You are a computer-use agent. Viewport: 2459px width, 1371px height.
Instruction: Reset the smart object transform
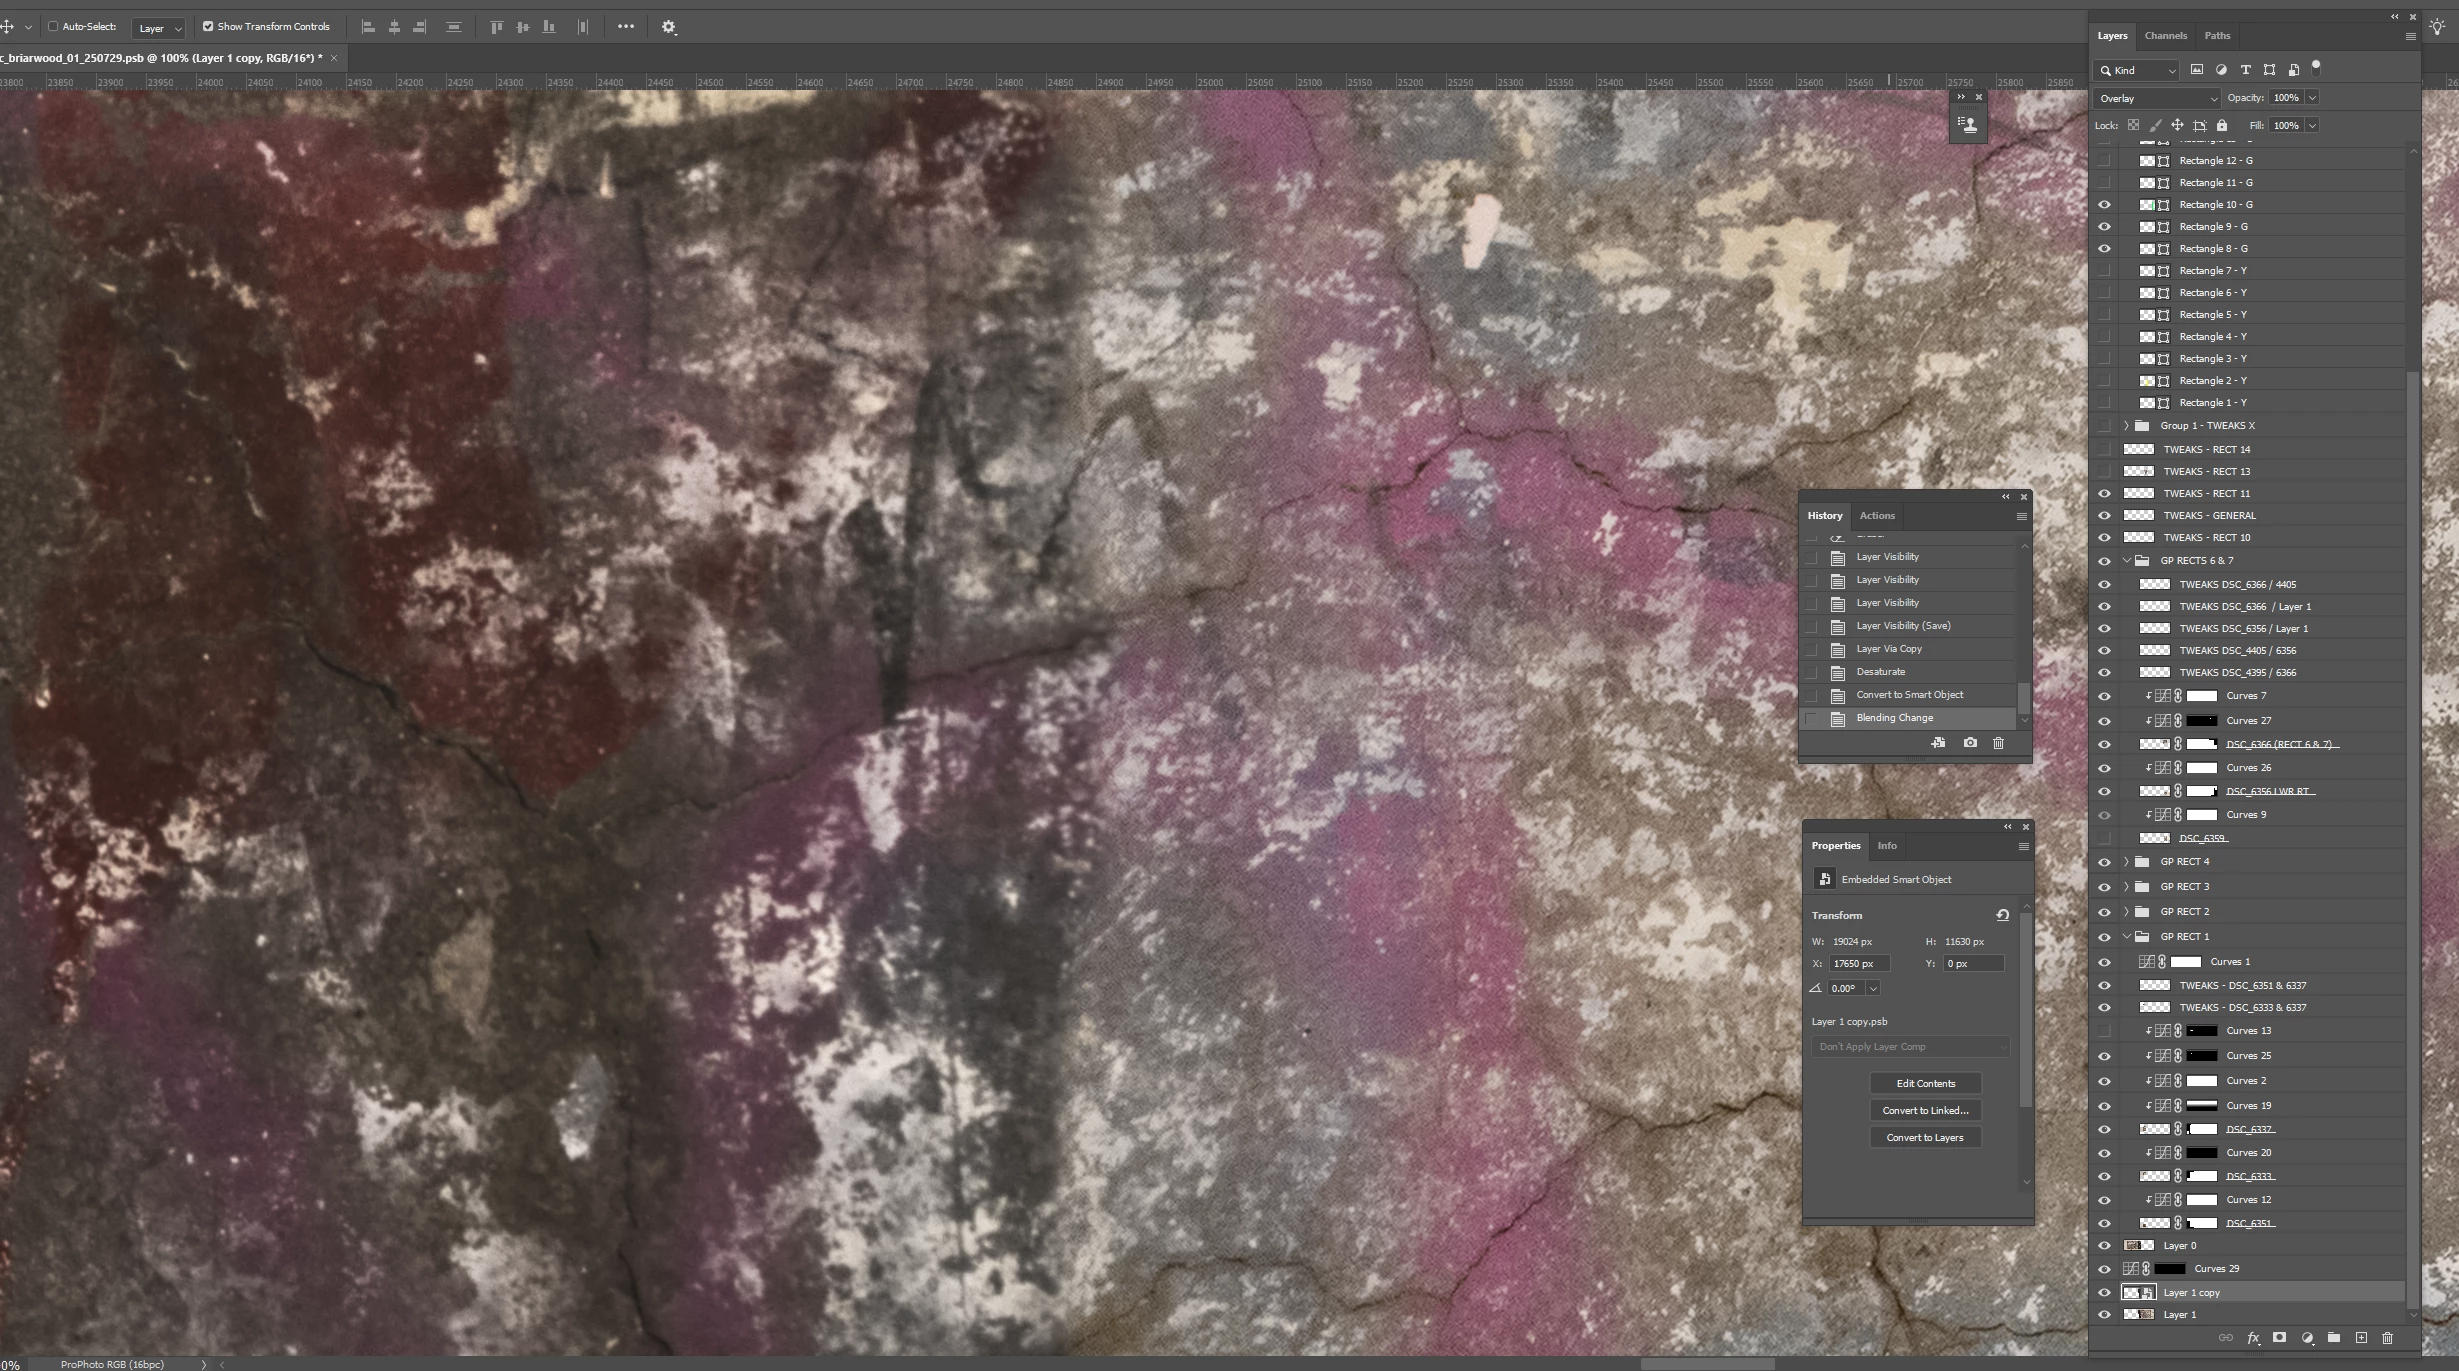(x=2002, y=915)
